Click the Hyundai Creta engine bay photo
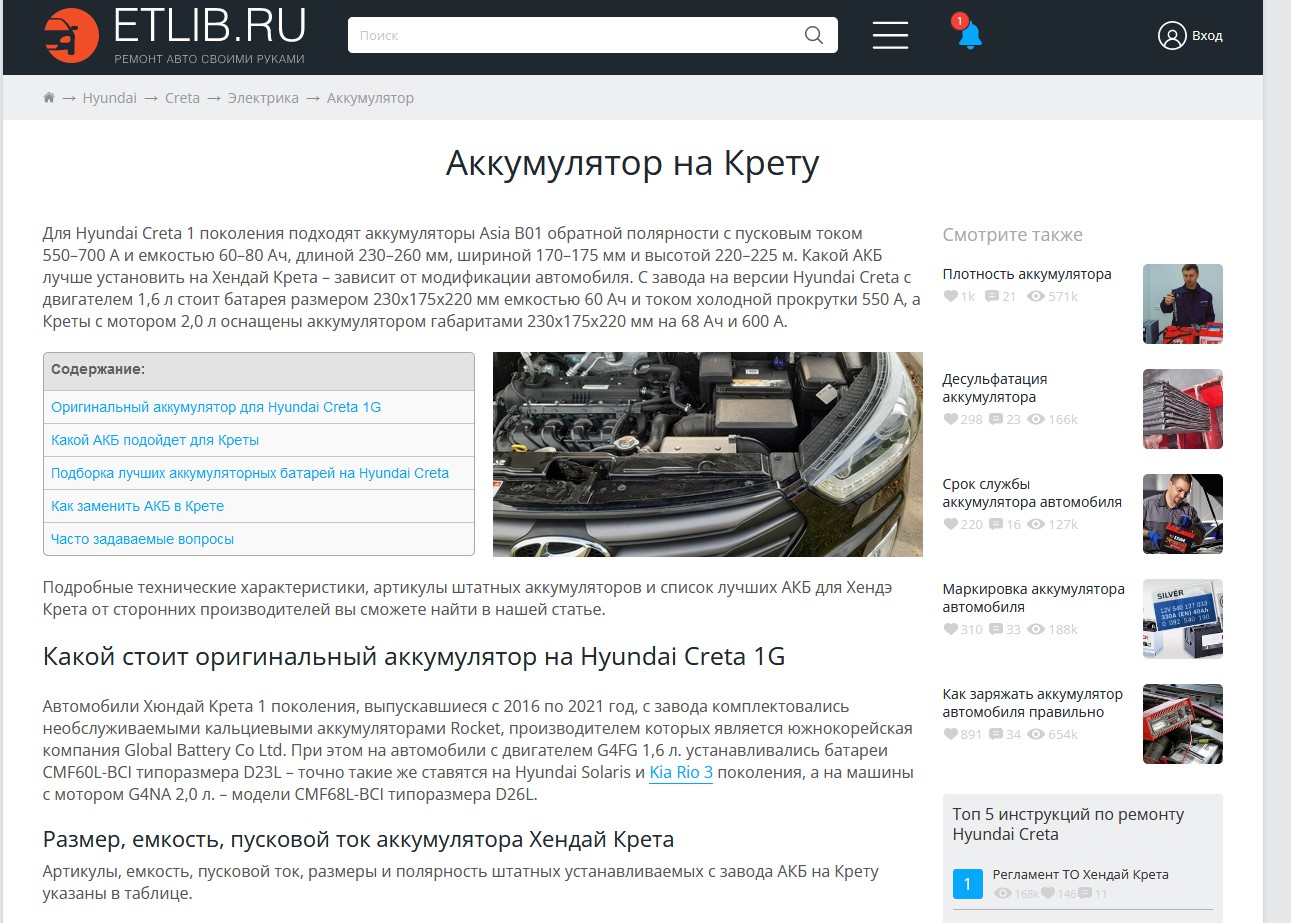The height and width of the screenshot is (923, 1291). tap(708, 454)
